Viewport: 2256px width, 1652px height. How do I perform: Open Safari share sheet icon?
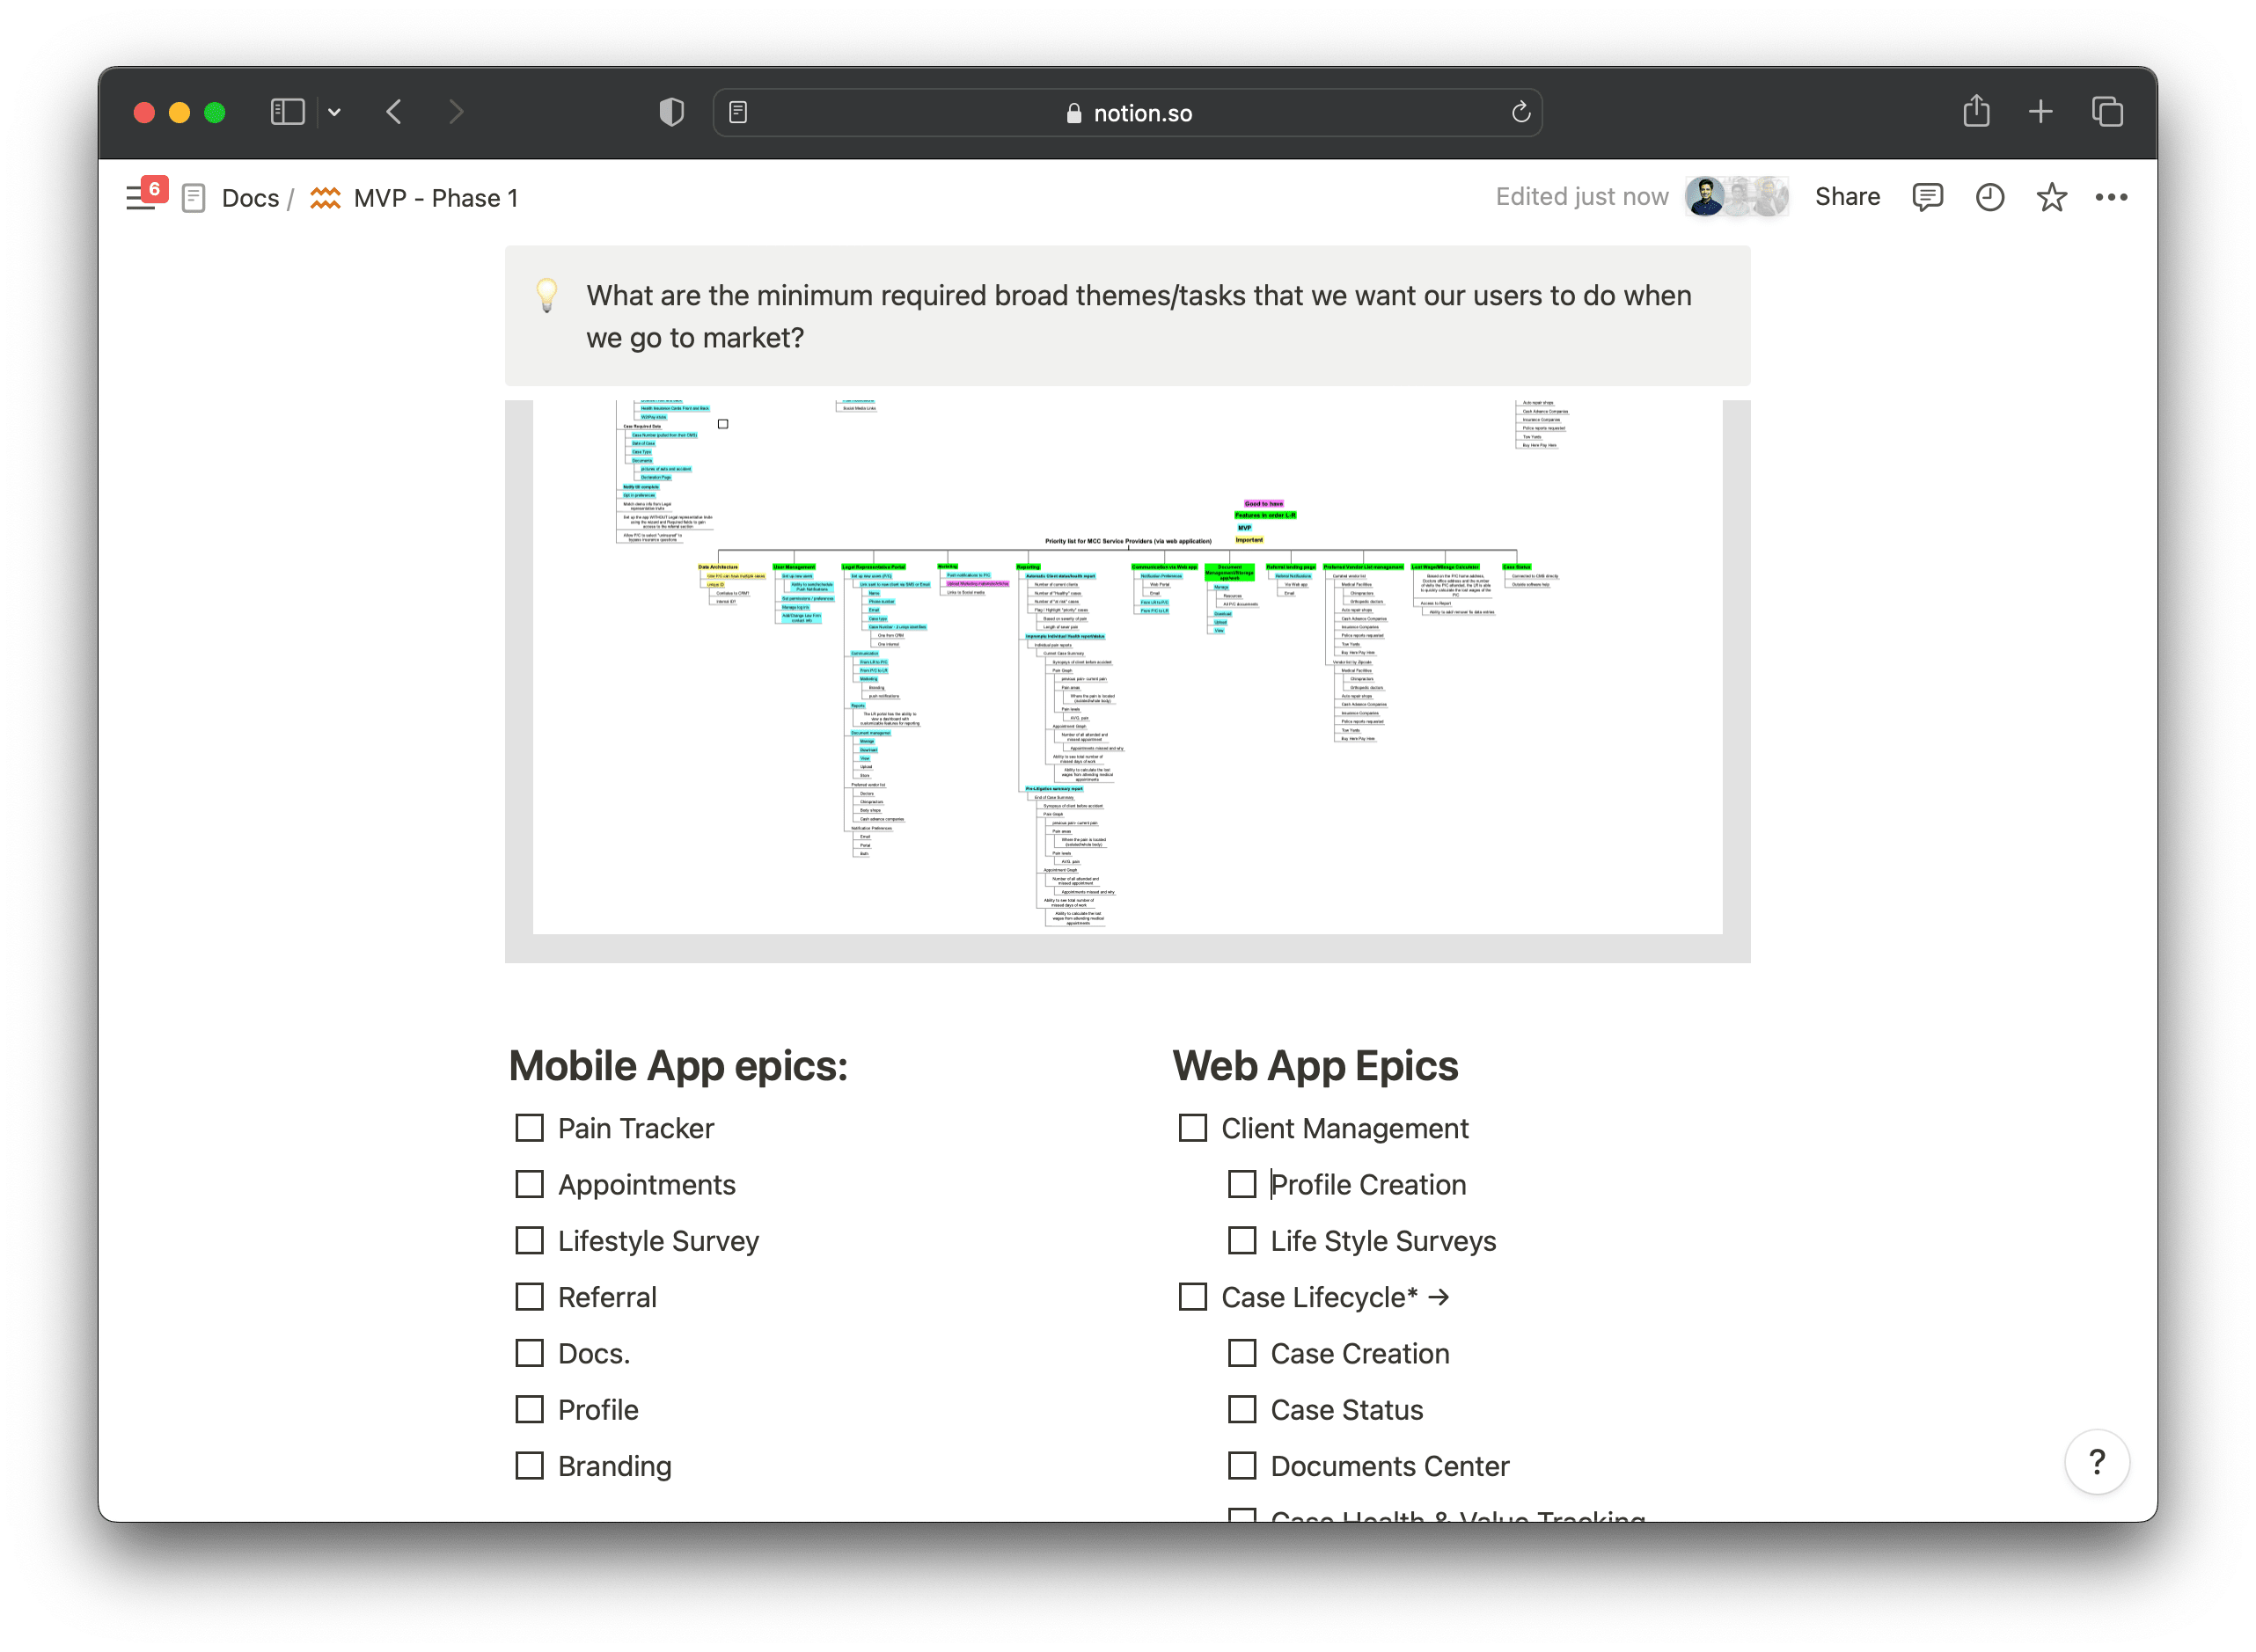pyautogui.click(x=1976, y=110)
